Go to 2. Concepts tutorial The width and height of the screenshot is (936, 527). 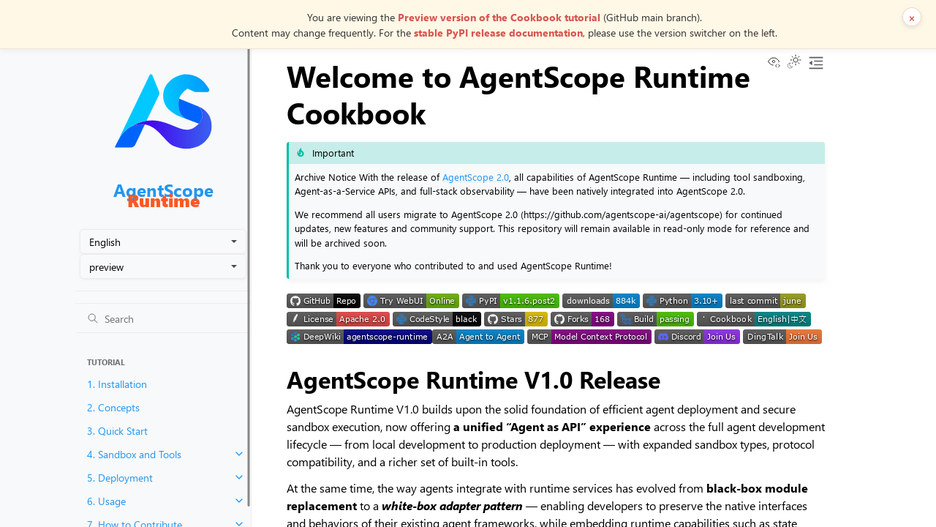tap(113, 408)
